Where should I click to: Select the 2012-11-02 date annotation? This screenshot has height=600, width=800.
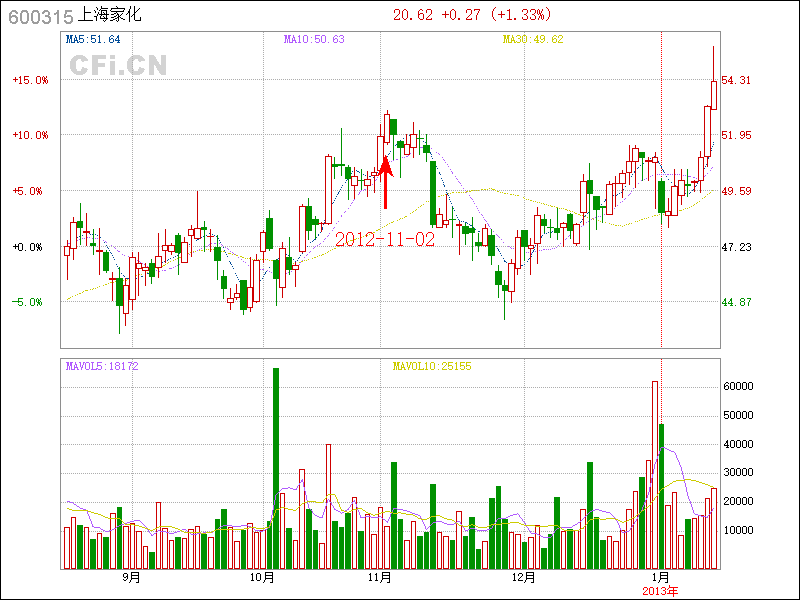click(x=384, y=240)
